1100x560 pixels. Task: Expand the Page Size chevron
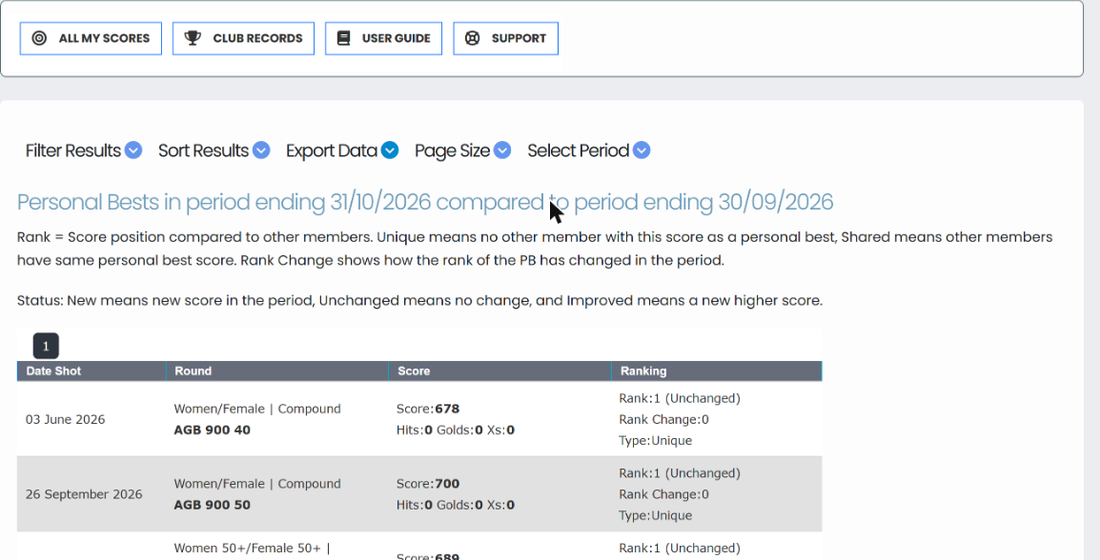[502, 150]
